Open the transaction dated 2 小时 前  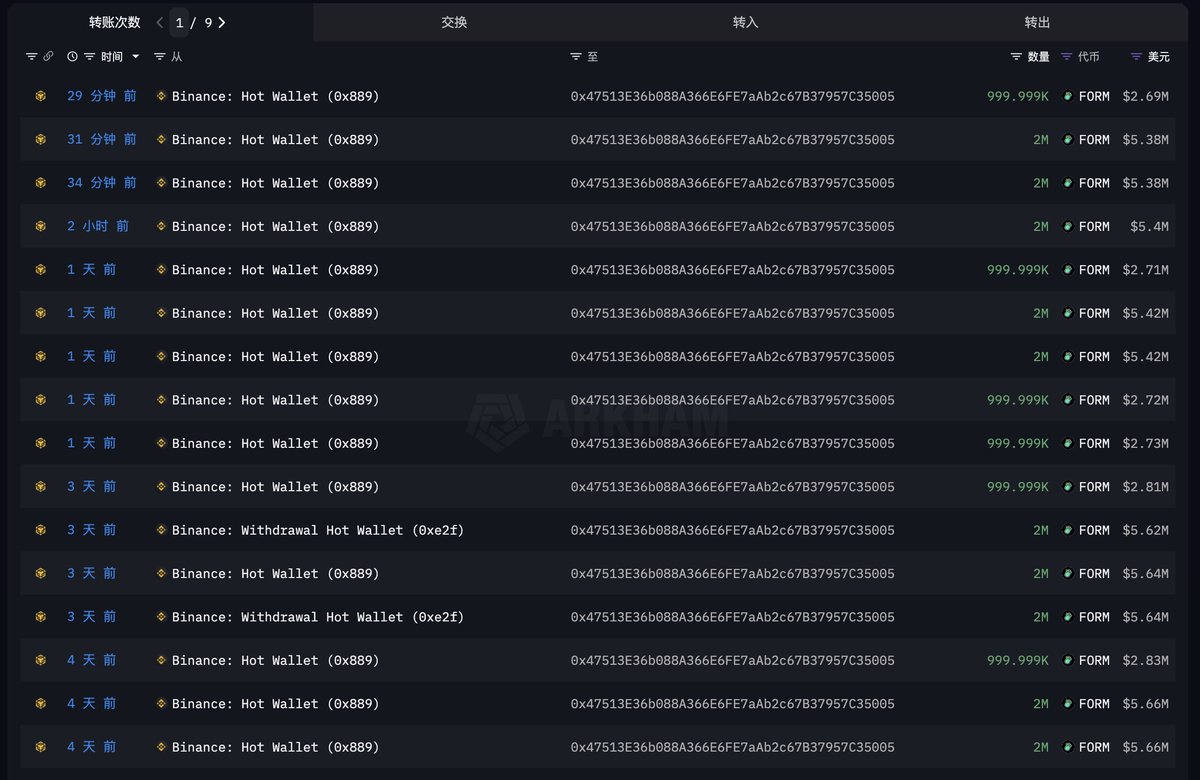pyautogui.click(x=98, y=226)
